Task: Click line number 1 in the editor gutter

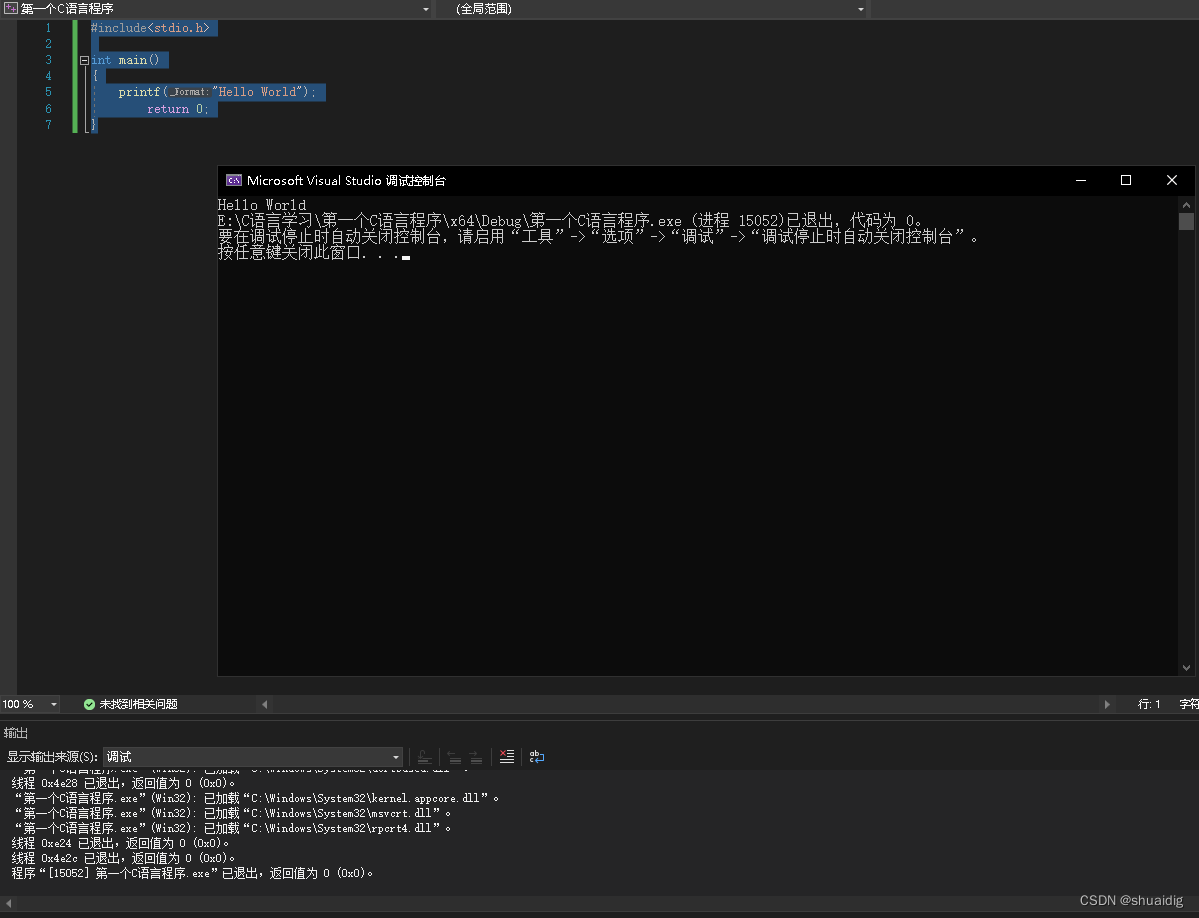Action: [48, 28]
